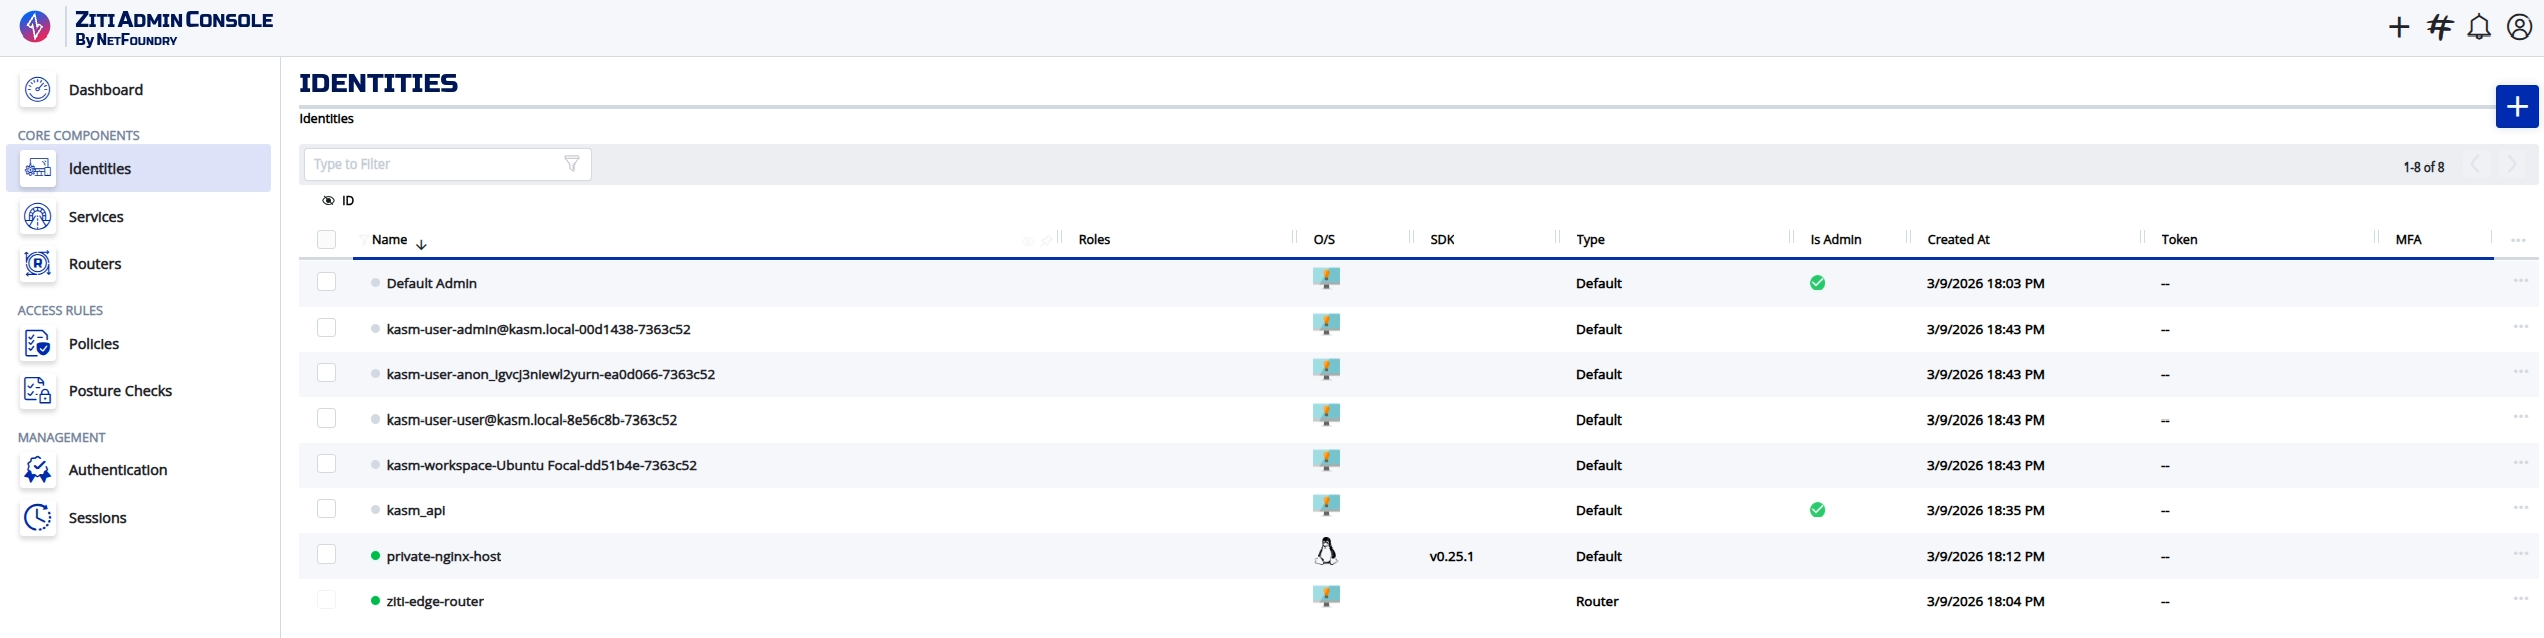The height and width of the screenshot is (638, 2544).
Task: Click the Is Admin column header
Action: (1836, 240)
